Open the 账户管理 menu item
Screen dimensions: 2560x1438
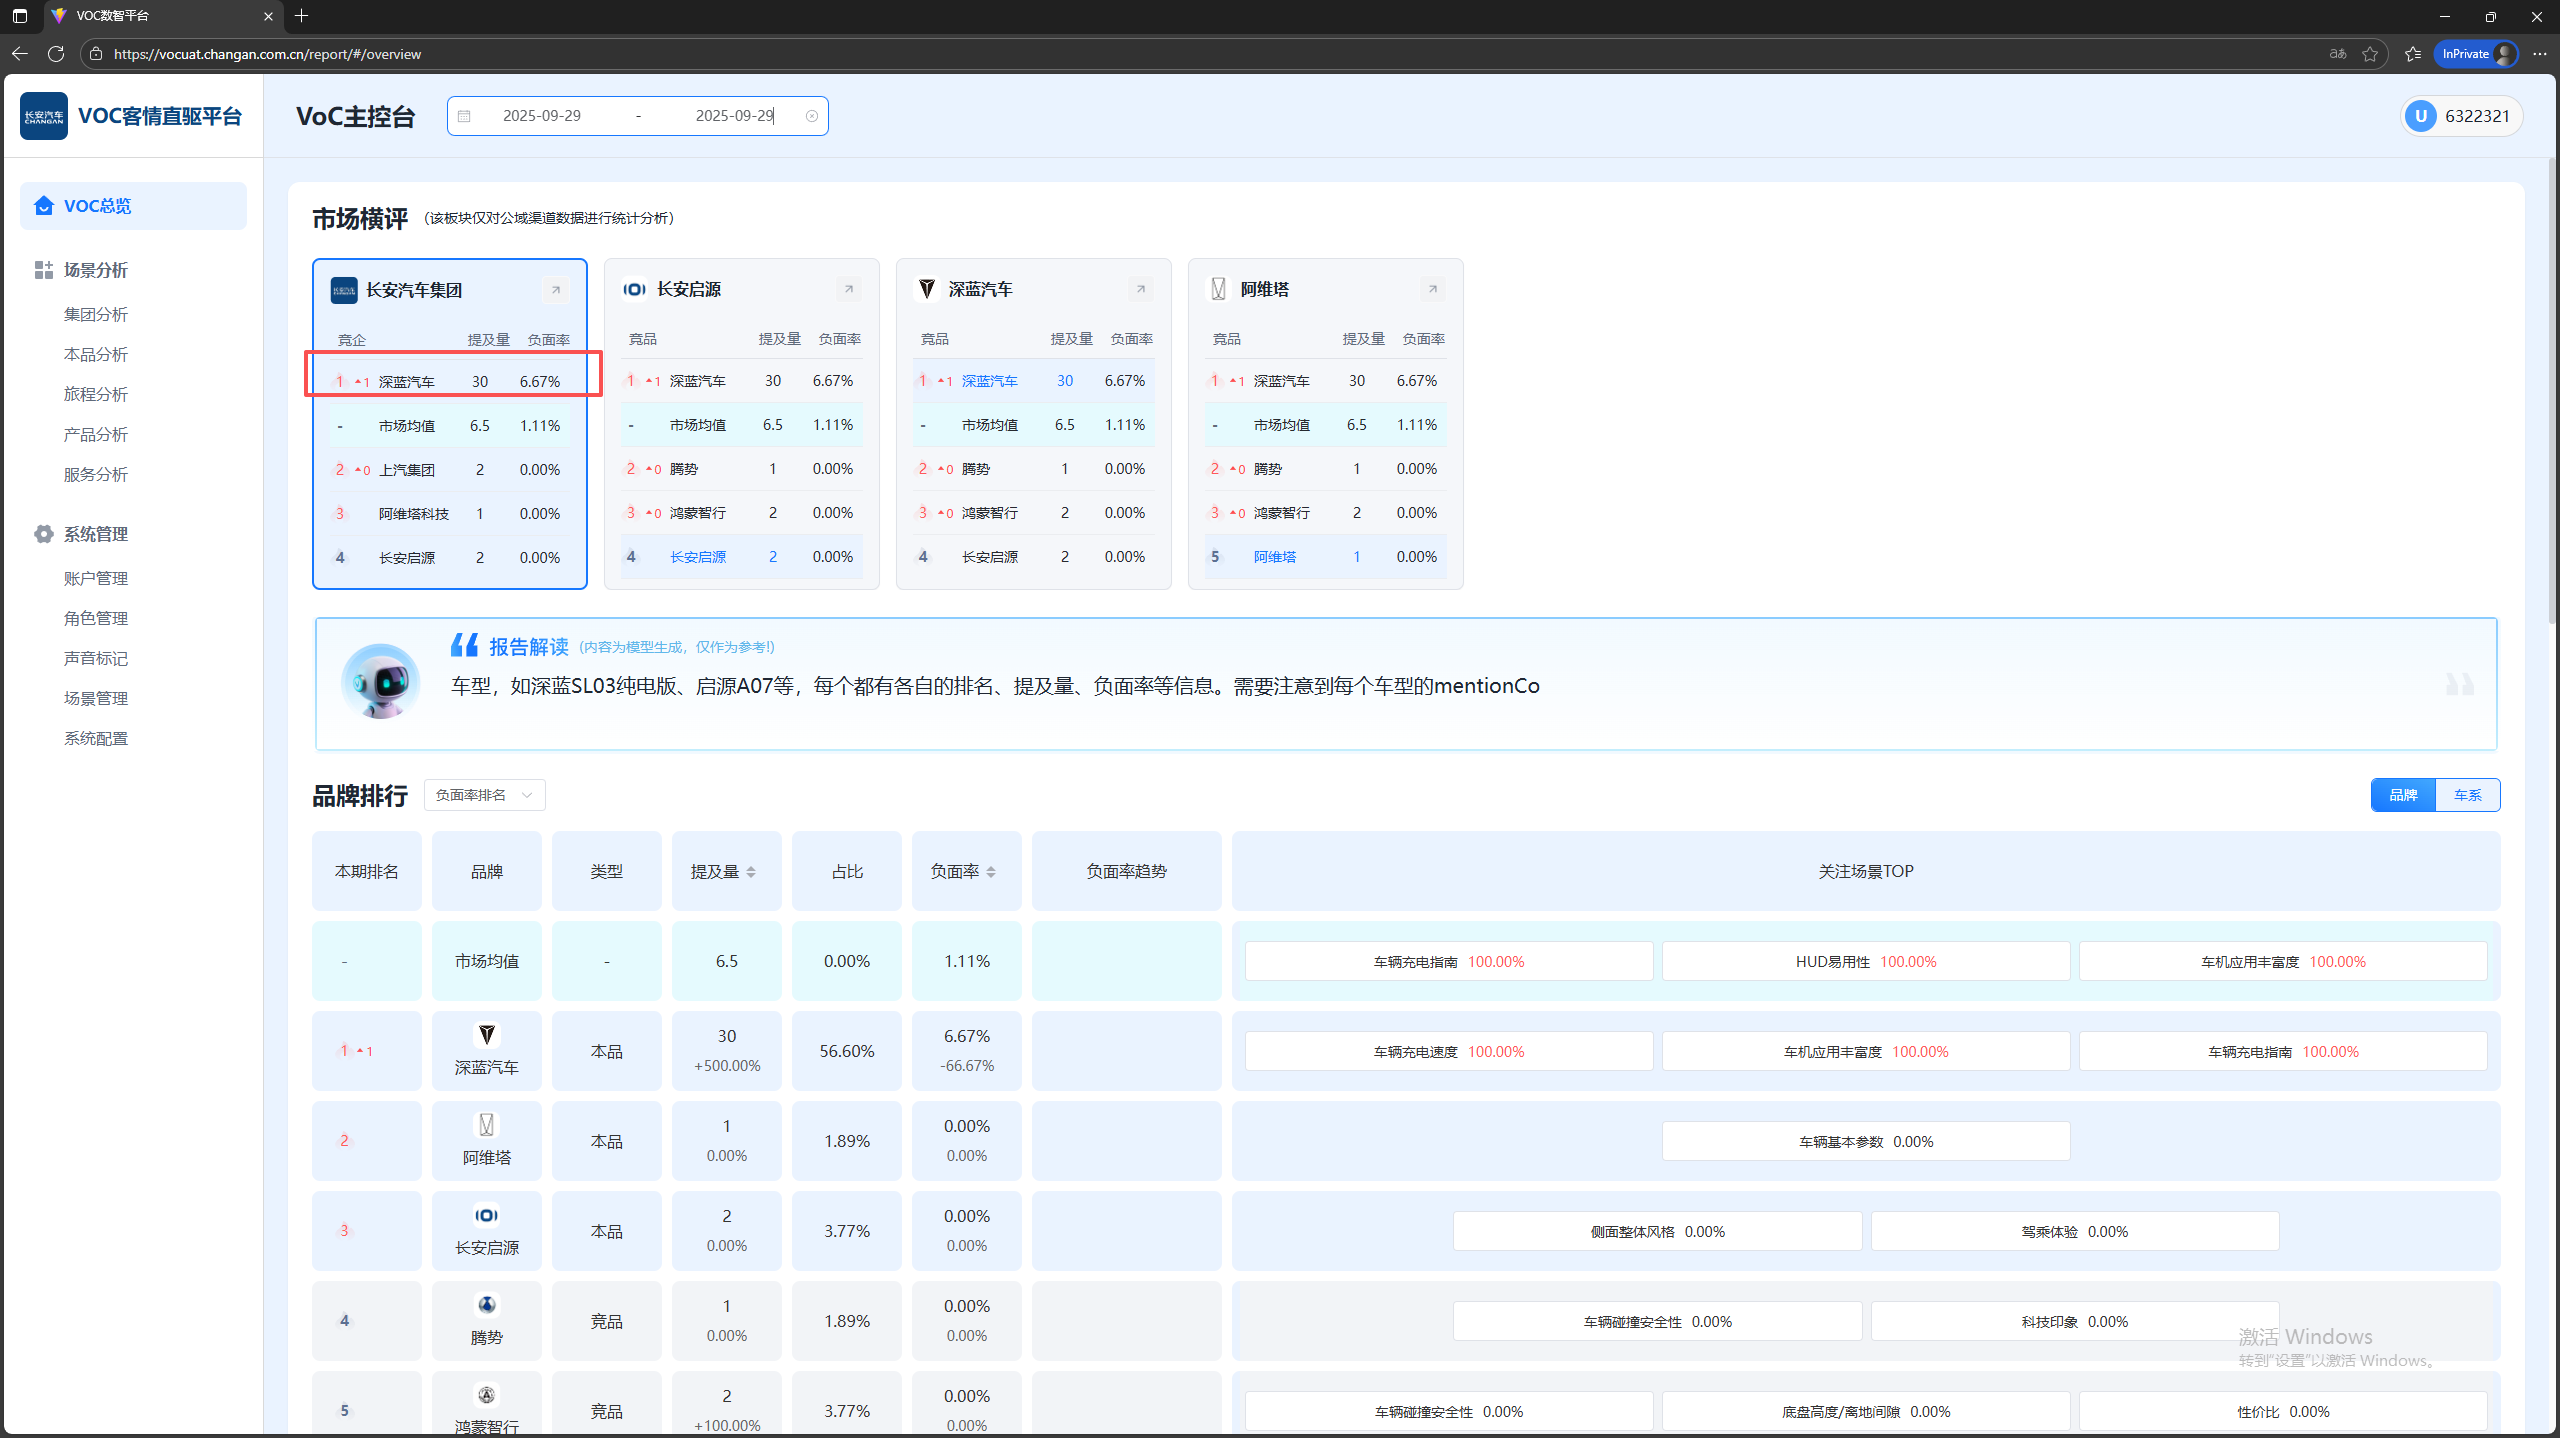[x=96, y=578]
